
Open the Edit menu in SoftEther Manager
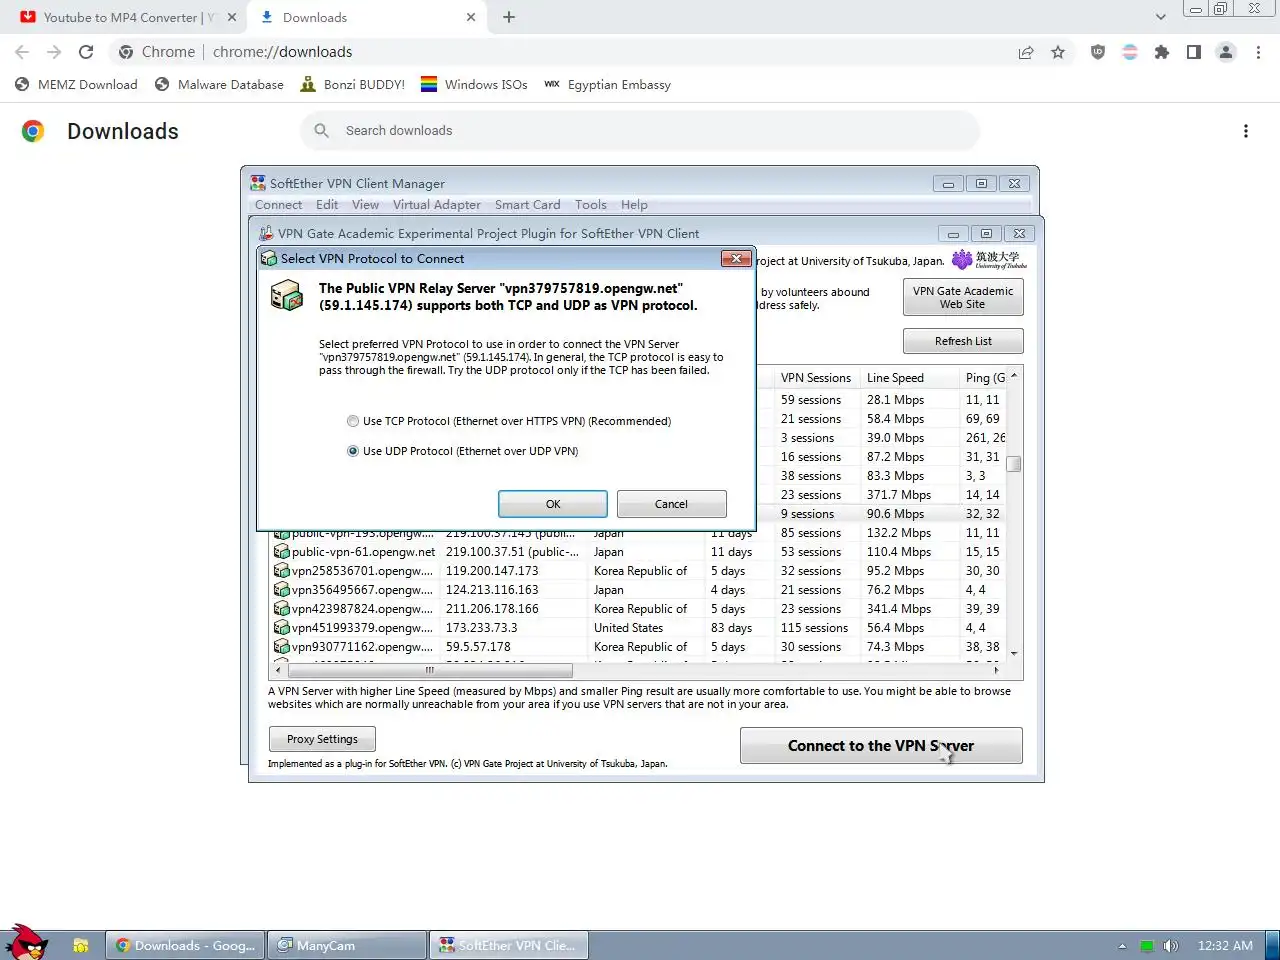tap(327, 205)
